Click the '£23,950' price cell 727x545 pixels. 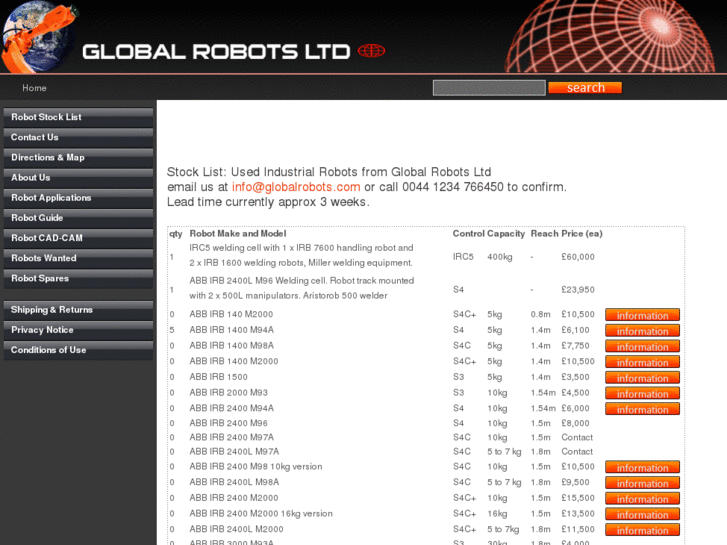click(578, 290)
